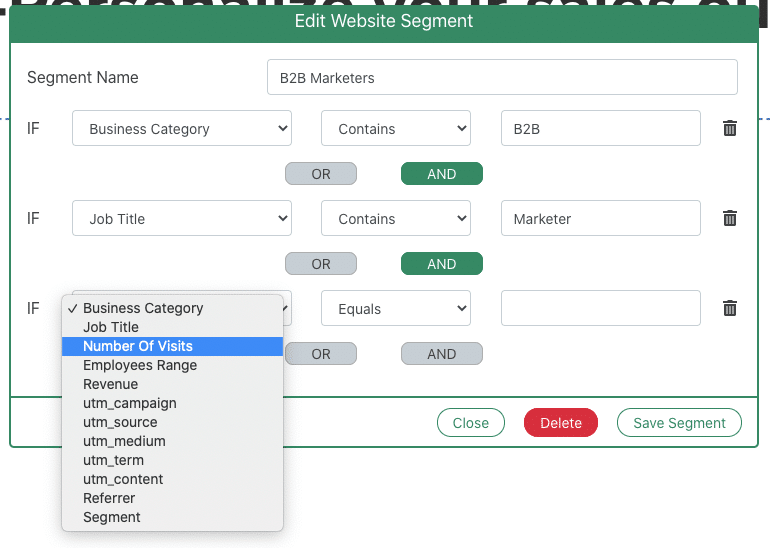Expand the Equals operator dropdown
The image size is (770, 548).
pyautogui.click(x=395, y=309)
